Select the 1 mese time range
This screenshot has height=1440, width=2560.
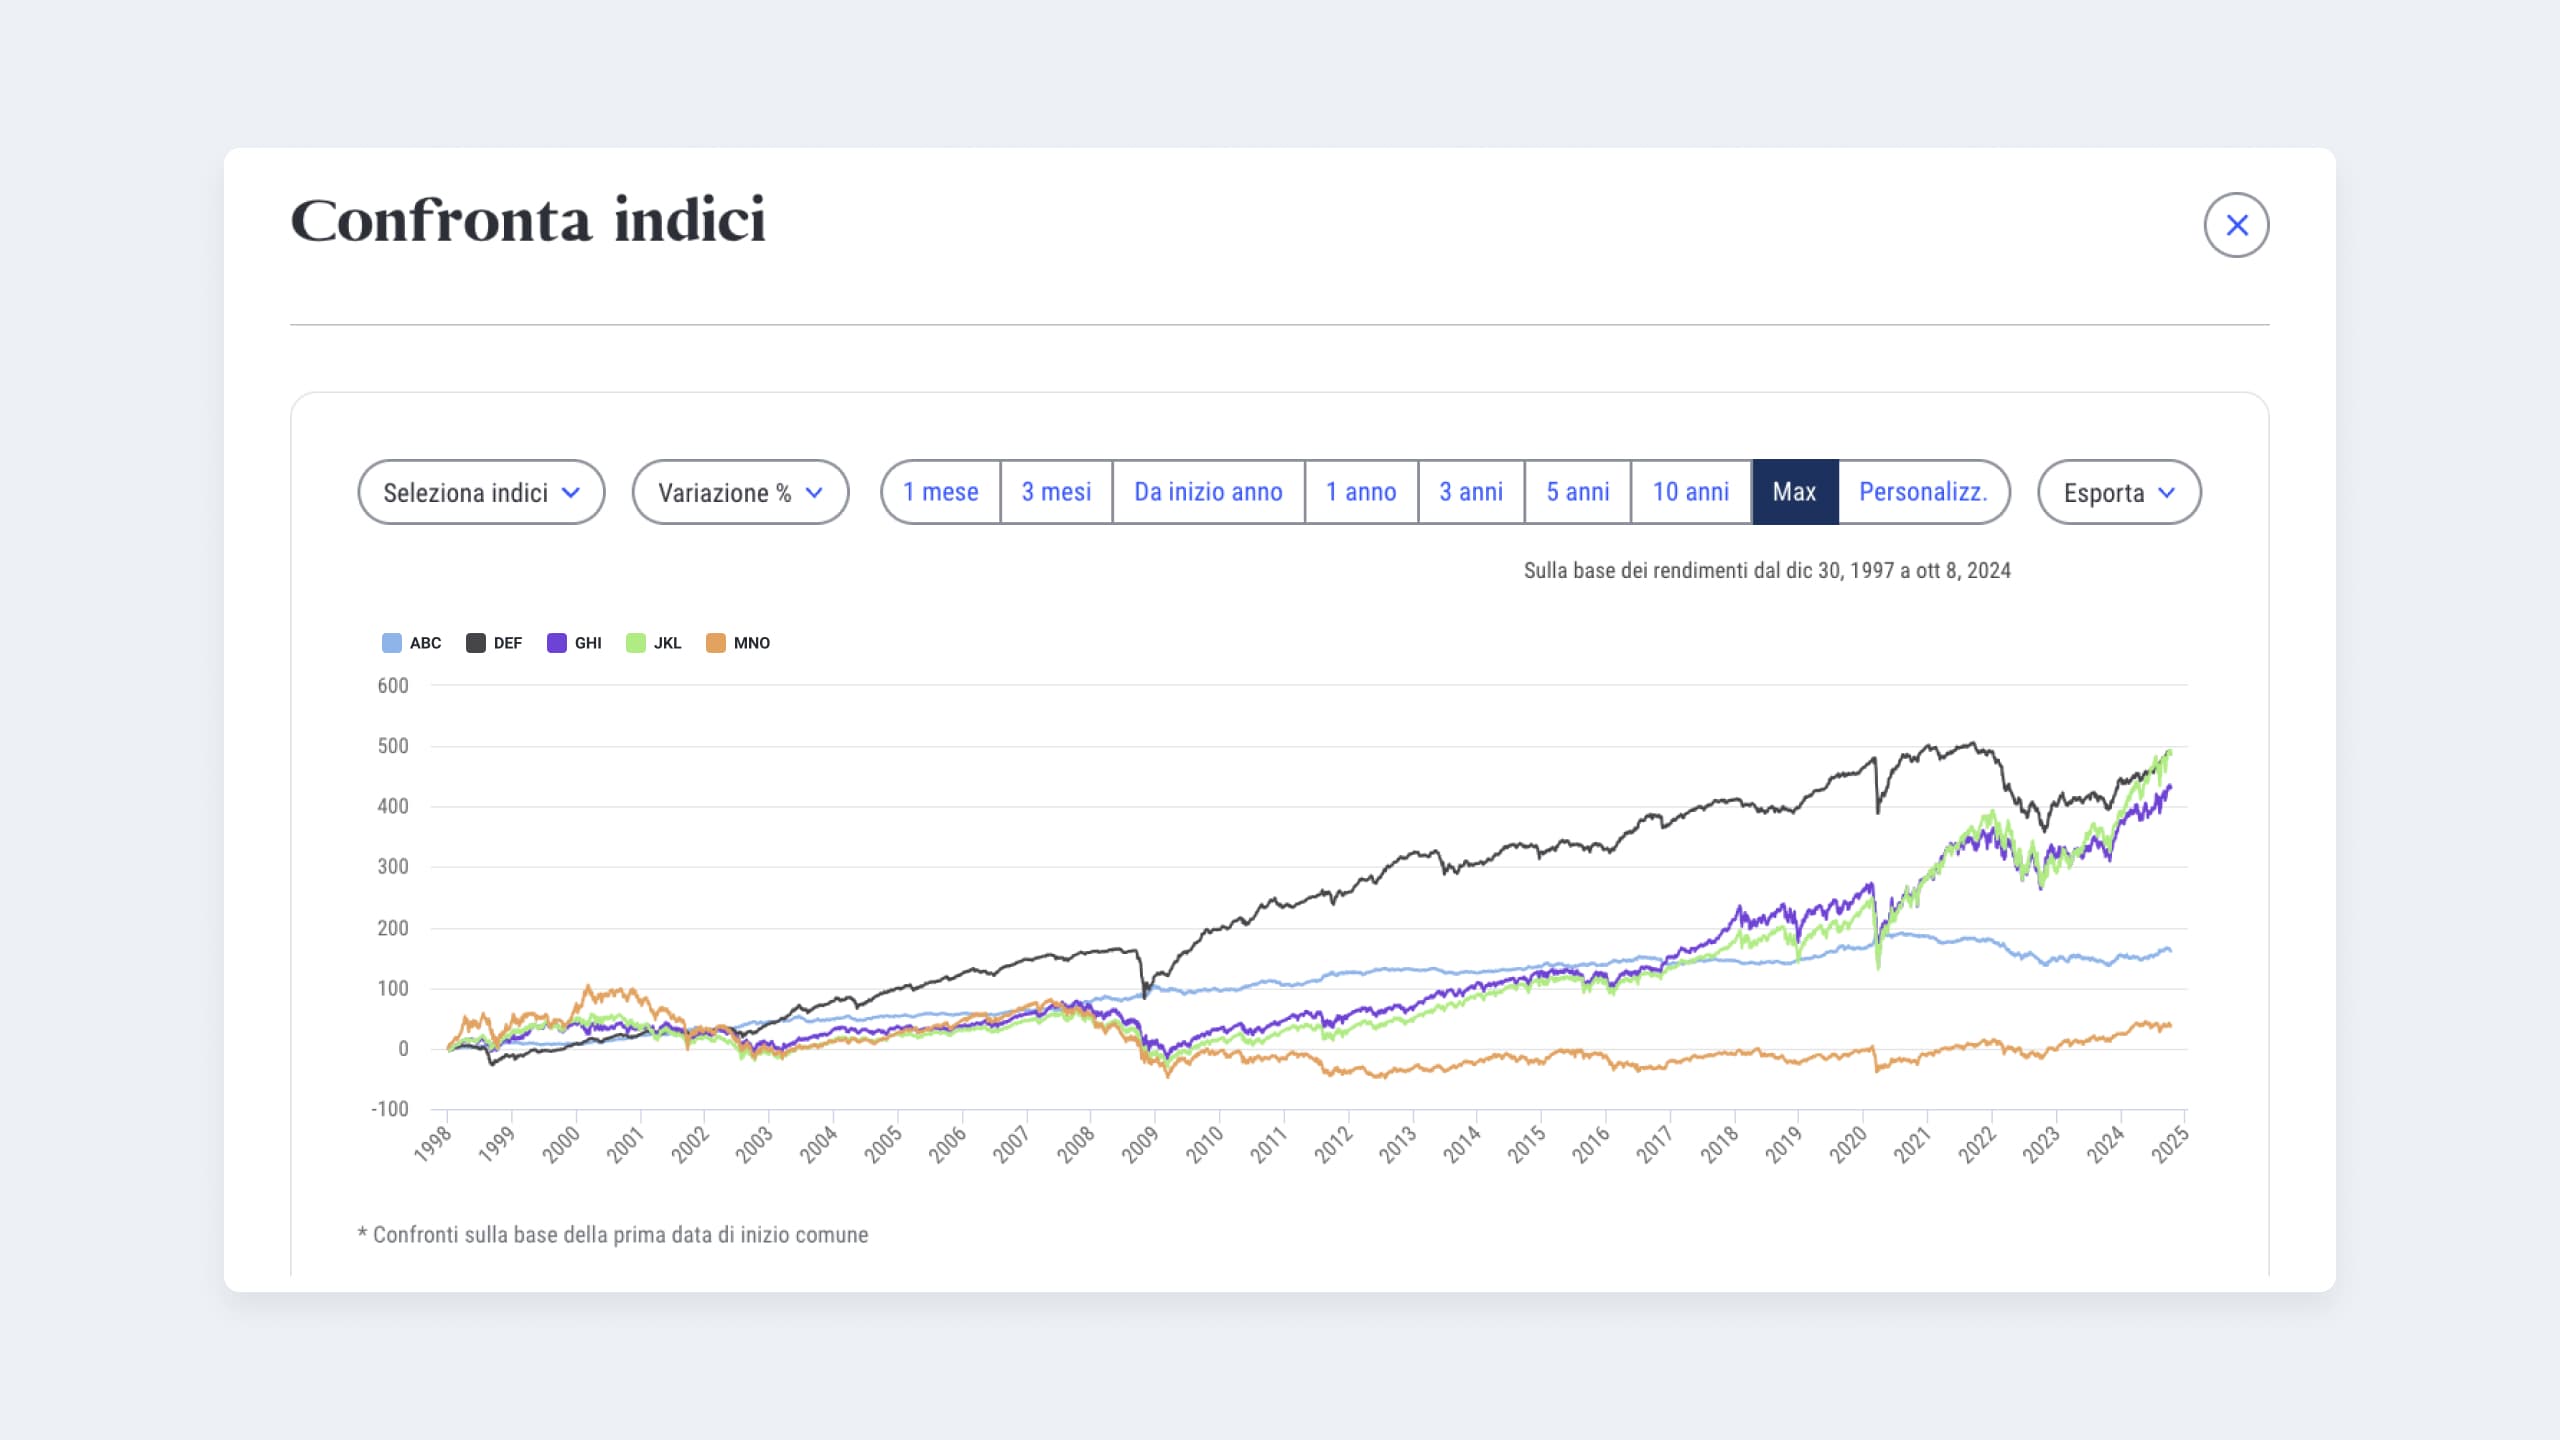point(941,492)
